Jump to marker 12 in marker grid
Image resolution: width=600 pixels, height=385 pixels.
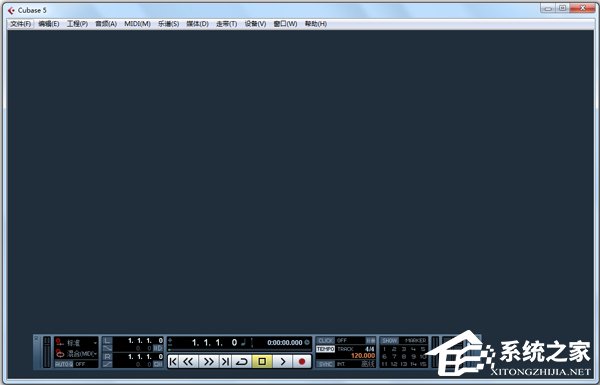pyautogui.click(x=394, y=364)
